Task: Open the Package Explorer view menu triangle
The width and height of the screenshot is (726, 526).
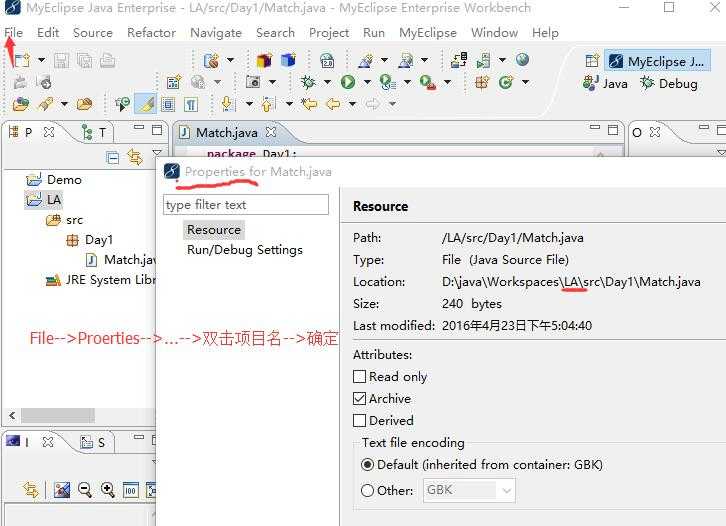Action: 157,153
